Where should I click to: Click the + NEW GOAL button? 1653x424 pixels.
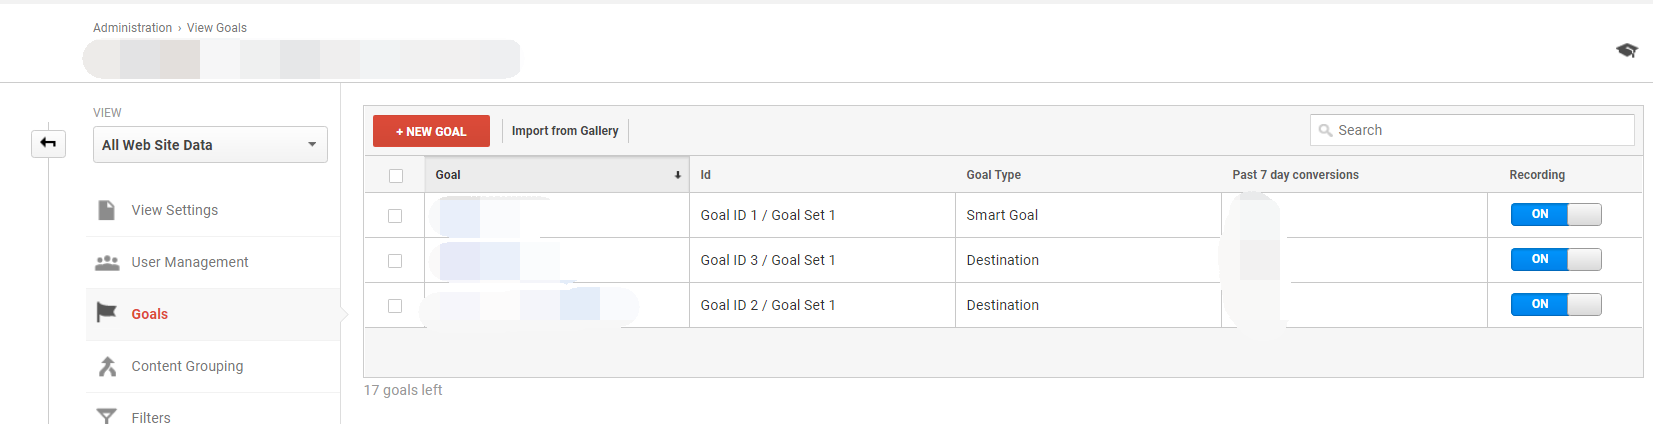pos(431,131)
